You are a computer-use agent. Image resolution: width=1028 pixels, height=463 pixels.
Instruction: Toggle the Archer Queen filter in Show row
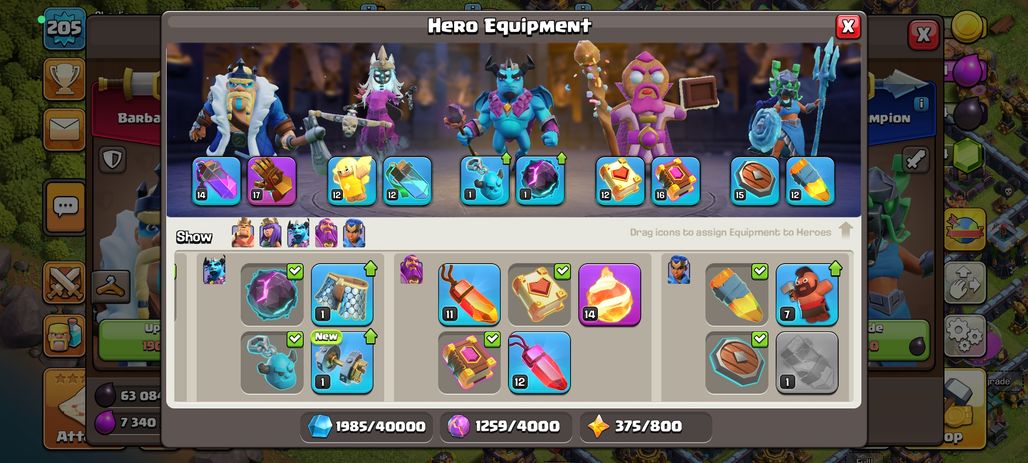(x=270, y=233)
